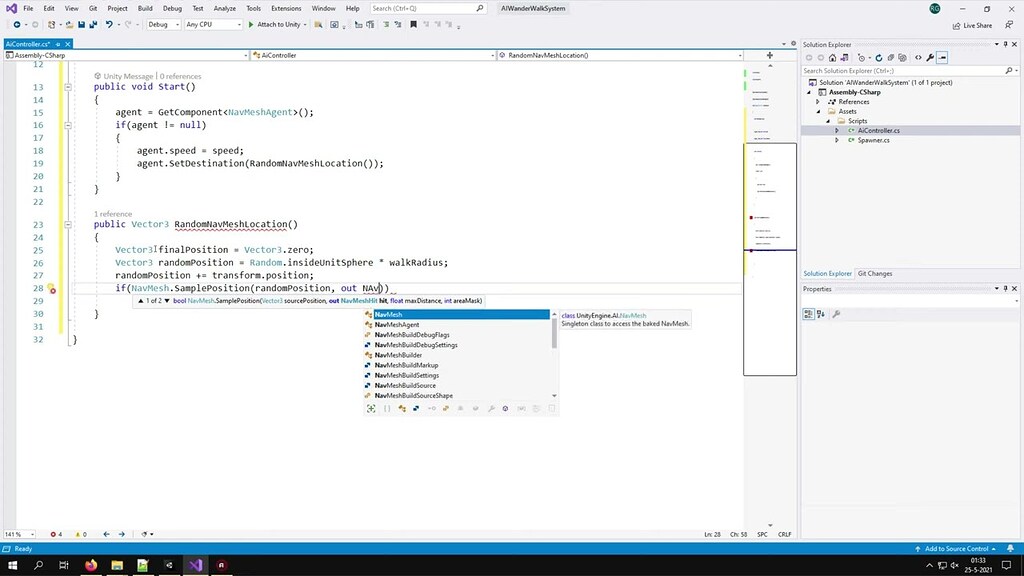Image resolution: width=1024 pixels, height=576 pixels.
Task: Pin the Properties panel
Action: tap(1005, 288)
